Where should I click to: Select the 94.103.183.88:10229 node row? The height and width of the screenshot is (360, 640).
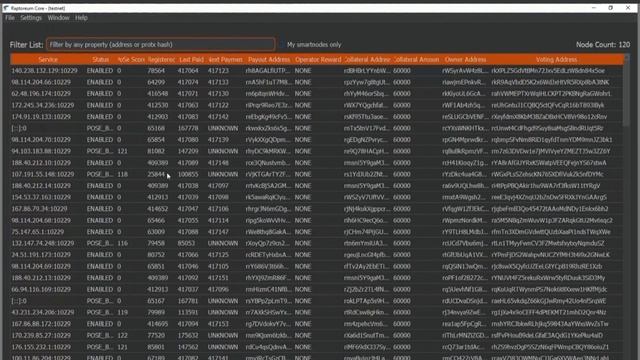coord(317,151)
